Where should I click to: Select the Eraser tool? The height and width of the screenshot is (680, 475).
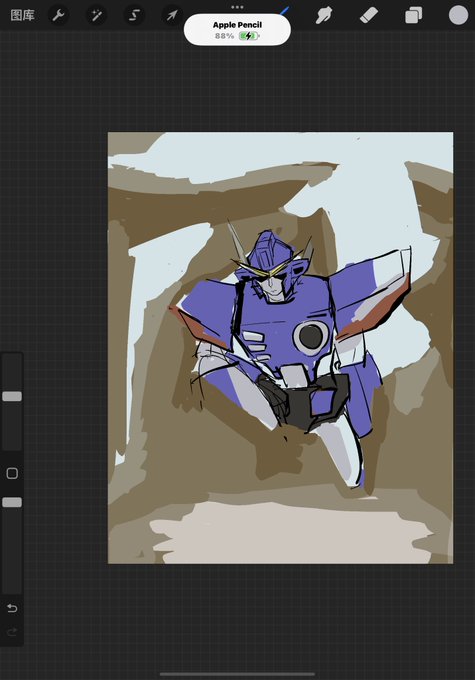pos(369,16)
